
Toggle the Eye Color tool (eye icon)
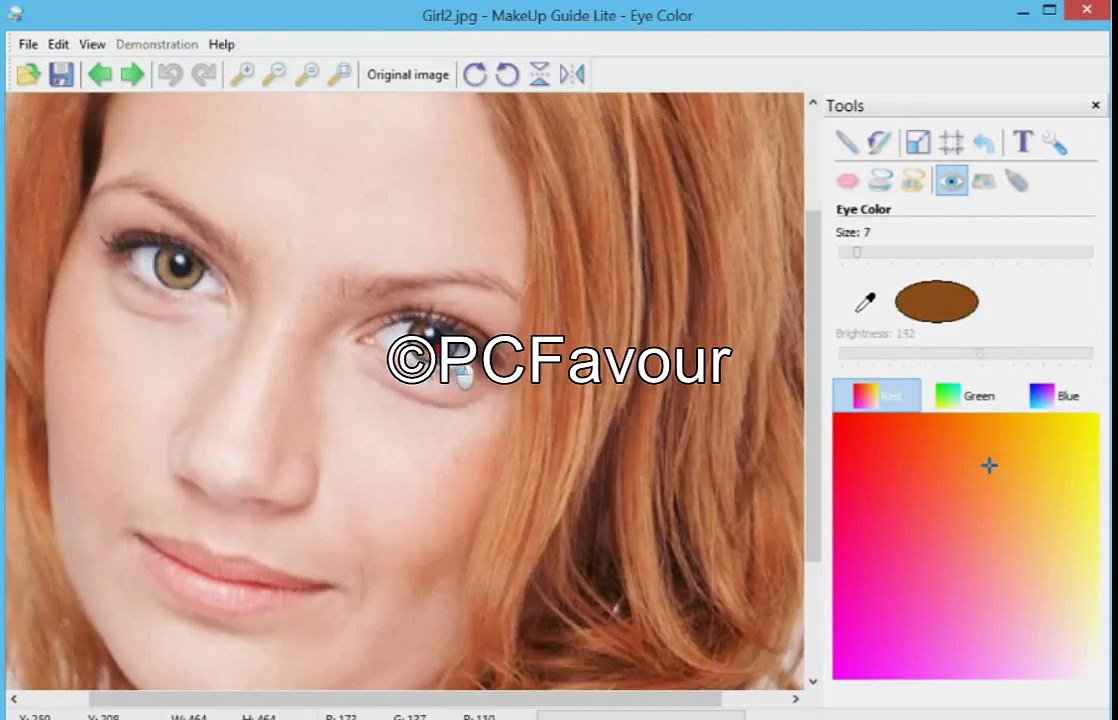[951, 180]
